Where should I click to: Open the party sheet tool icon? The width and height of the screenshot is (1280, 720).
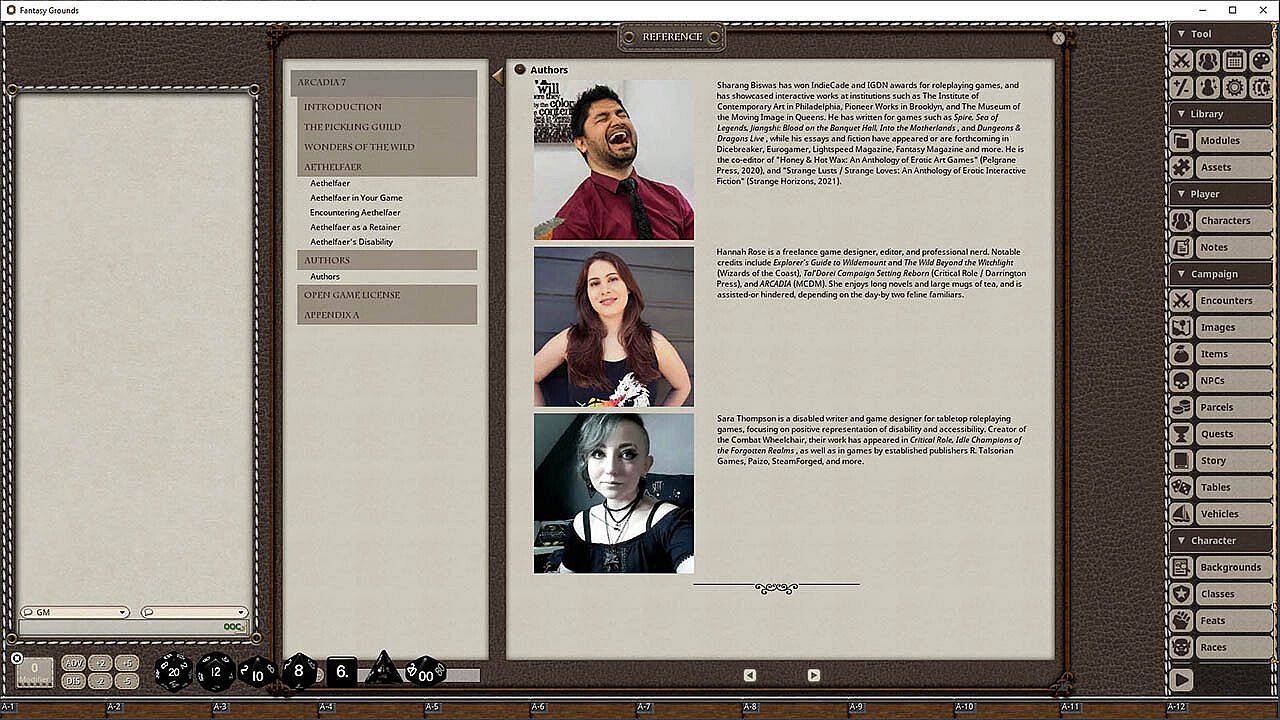1208,60
